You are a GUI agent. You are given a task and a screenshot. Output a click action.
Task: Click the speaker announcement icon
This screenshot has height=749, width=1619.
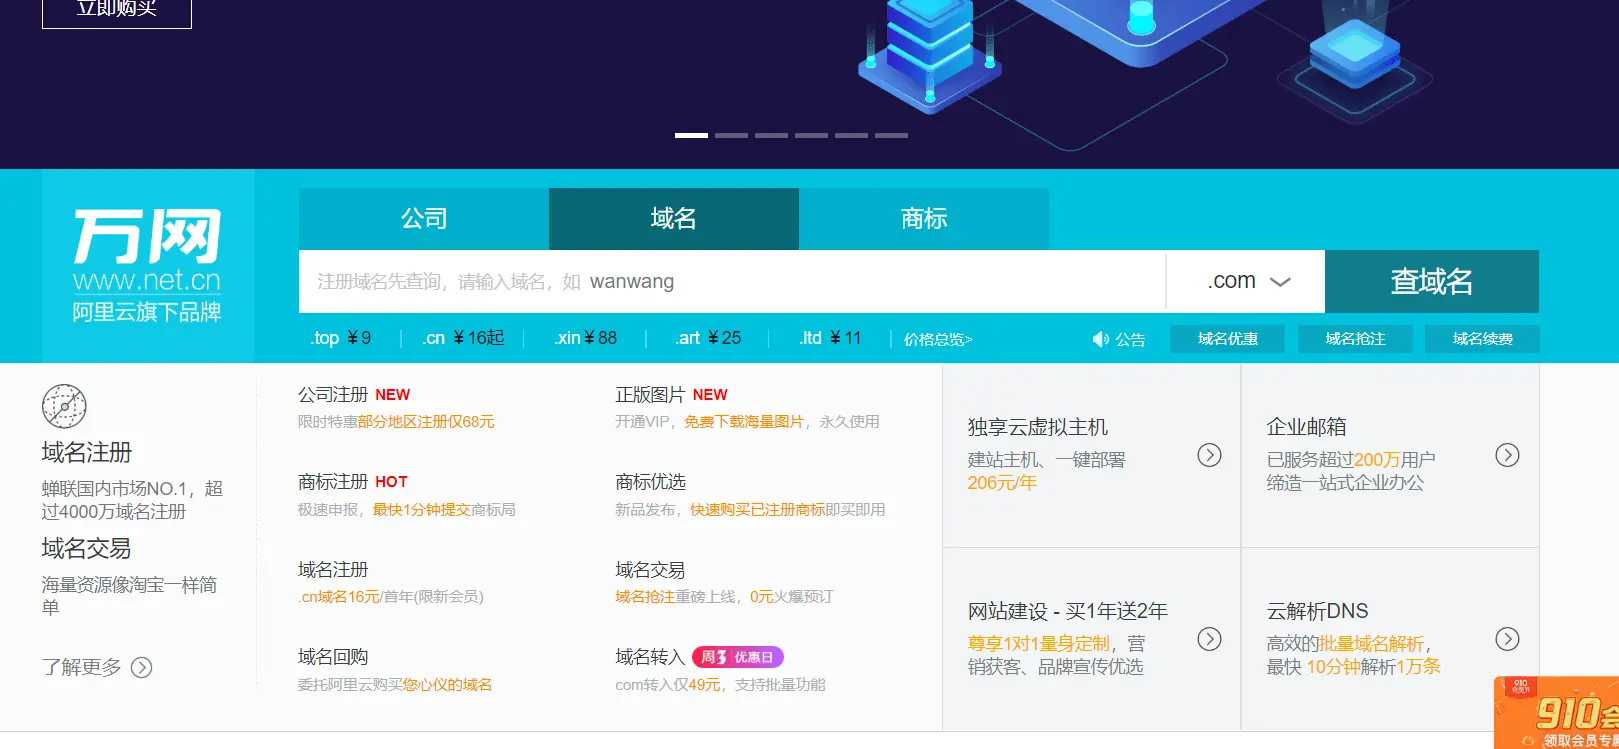(x=1100, y=339)
